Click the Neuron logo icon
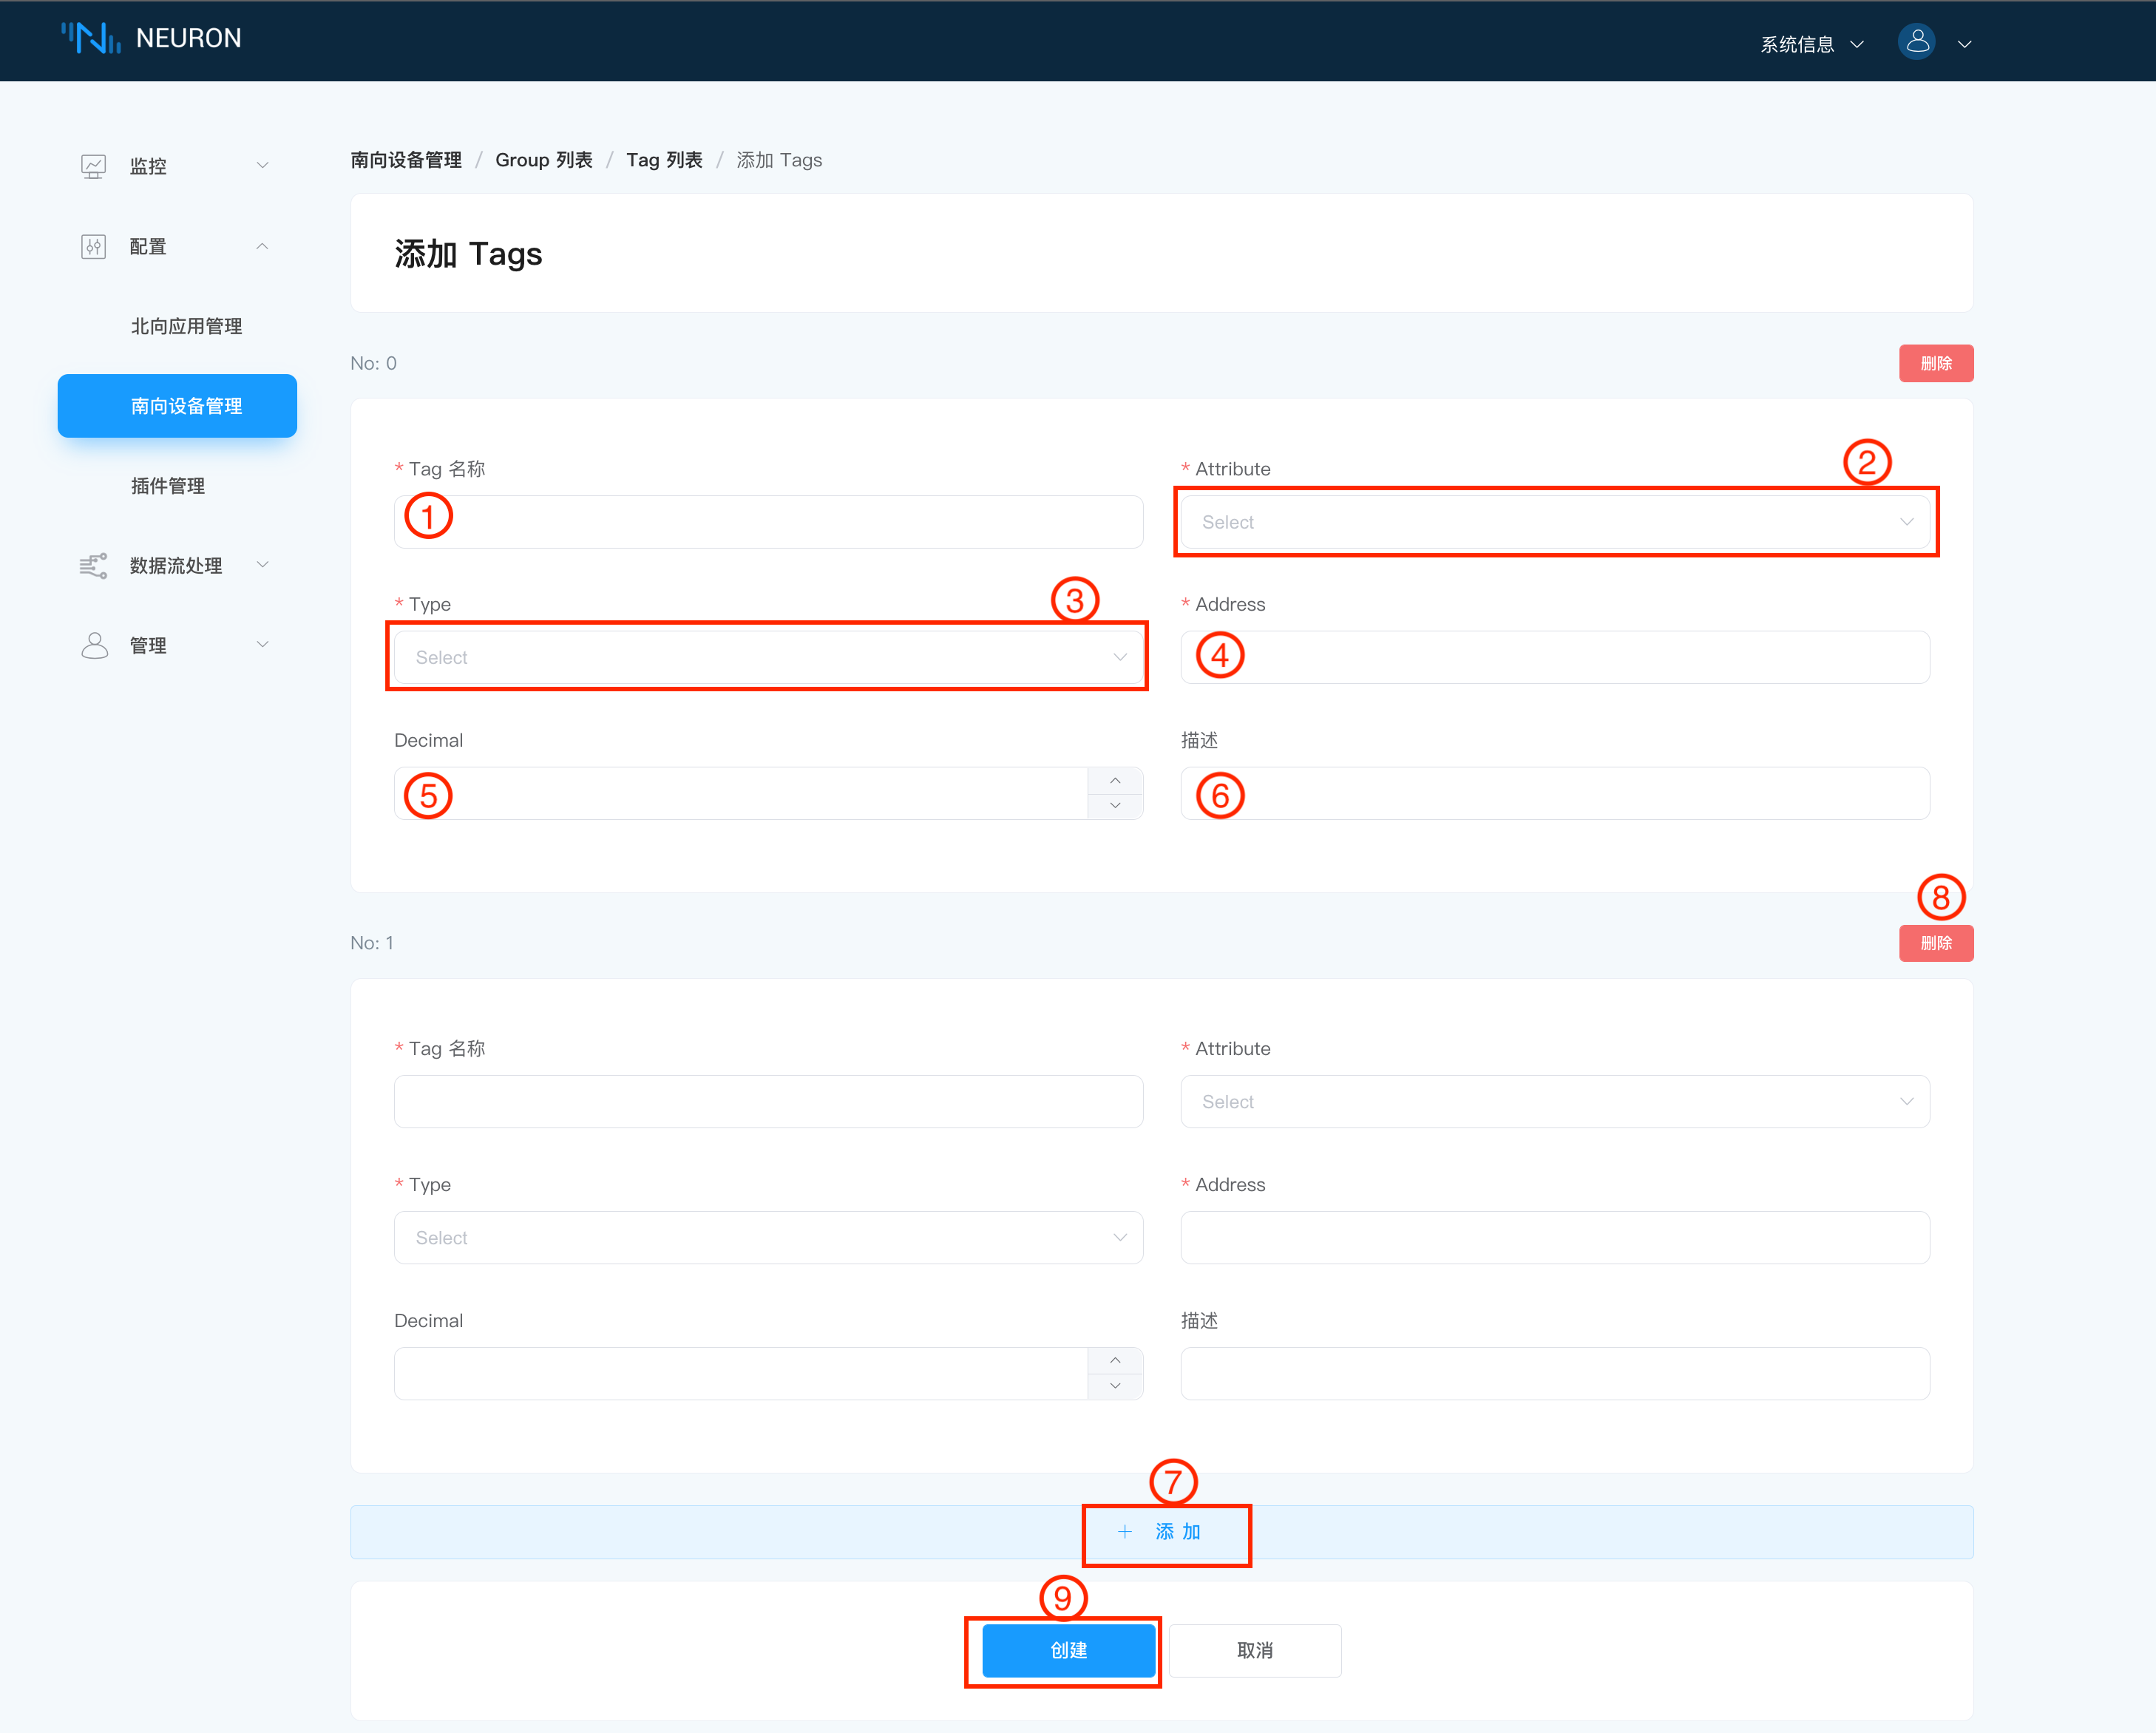 [91, 38]
